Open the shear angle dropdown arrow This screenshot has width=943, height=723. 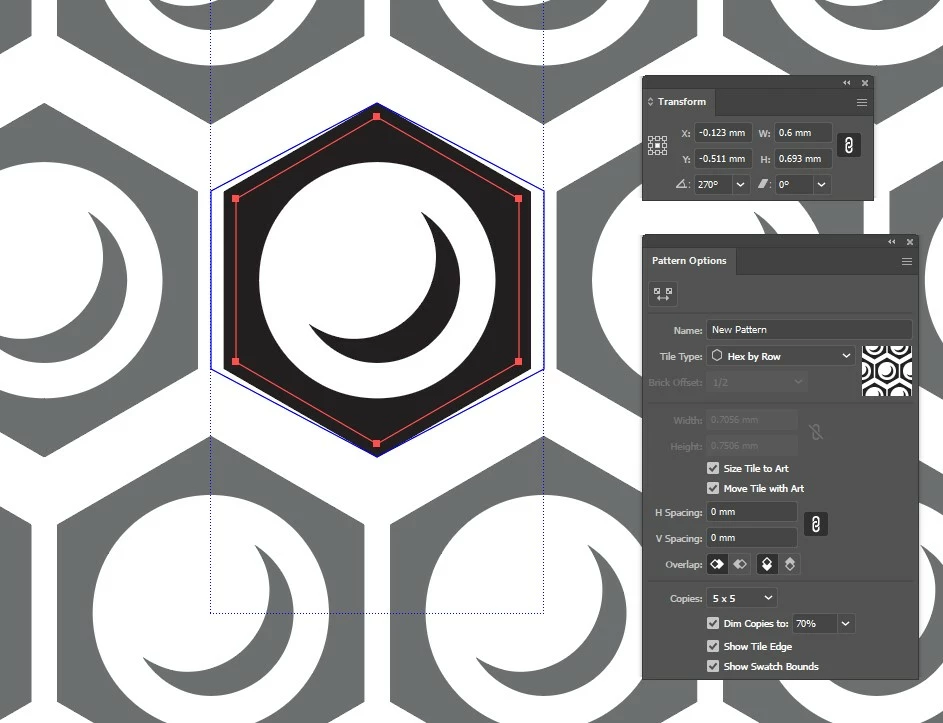coord(822,185)
